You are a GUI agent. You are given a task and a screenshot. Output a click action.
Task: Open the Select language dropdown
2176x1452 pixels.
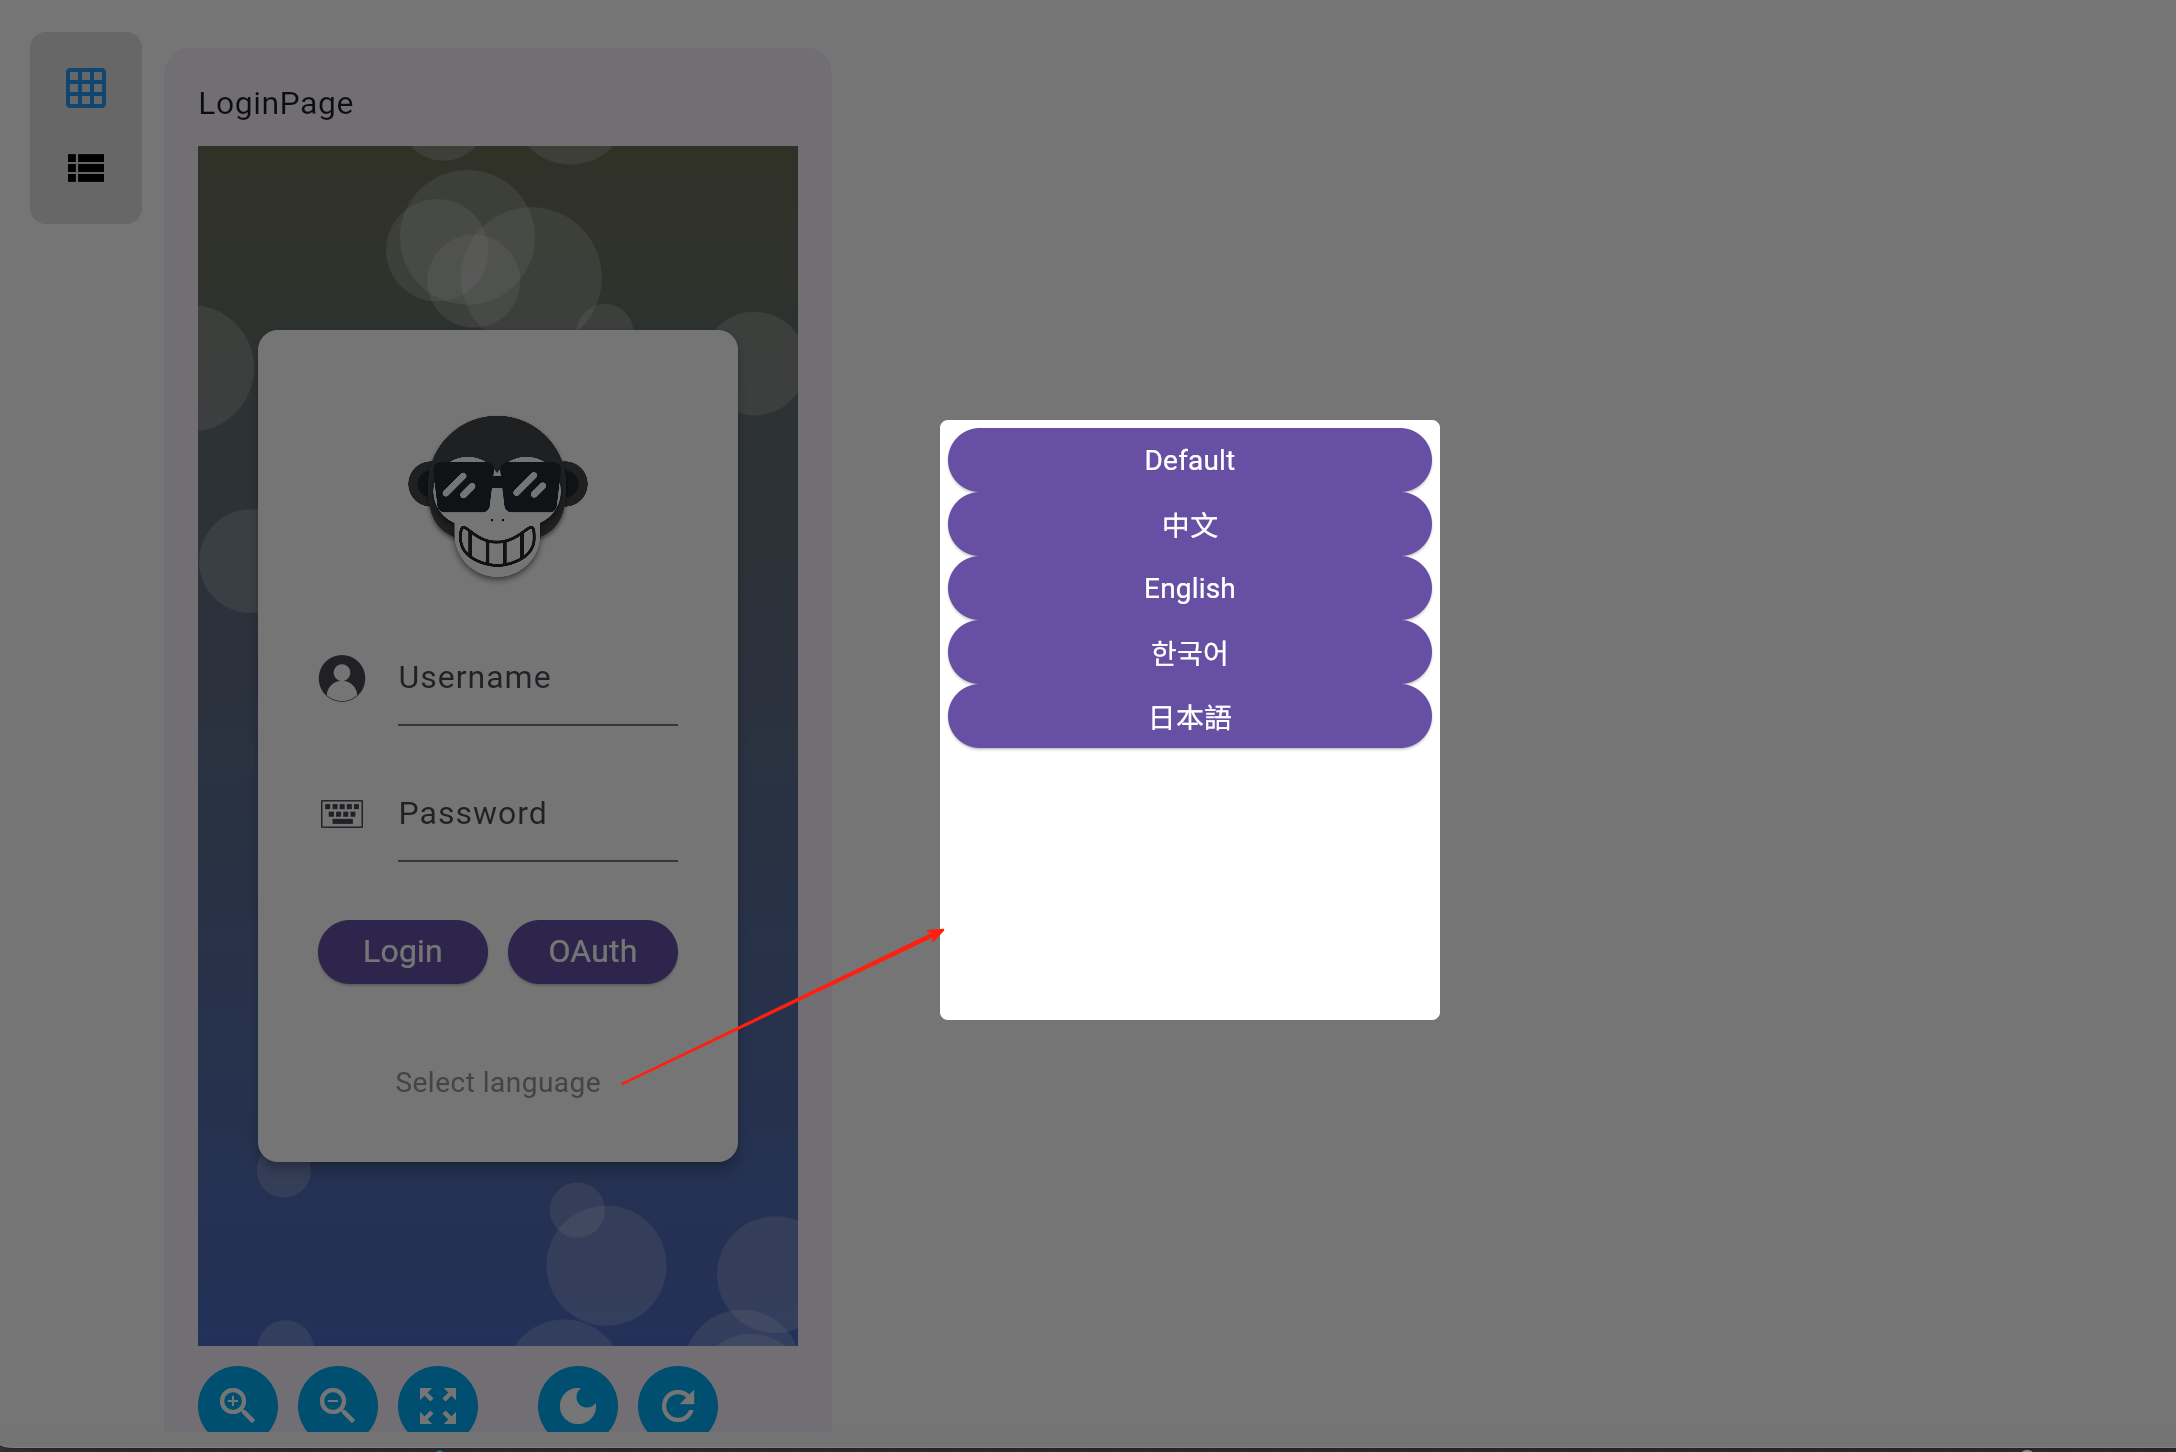pyautogui.click(x=498, y=1082)
